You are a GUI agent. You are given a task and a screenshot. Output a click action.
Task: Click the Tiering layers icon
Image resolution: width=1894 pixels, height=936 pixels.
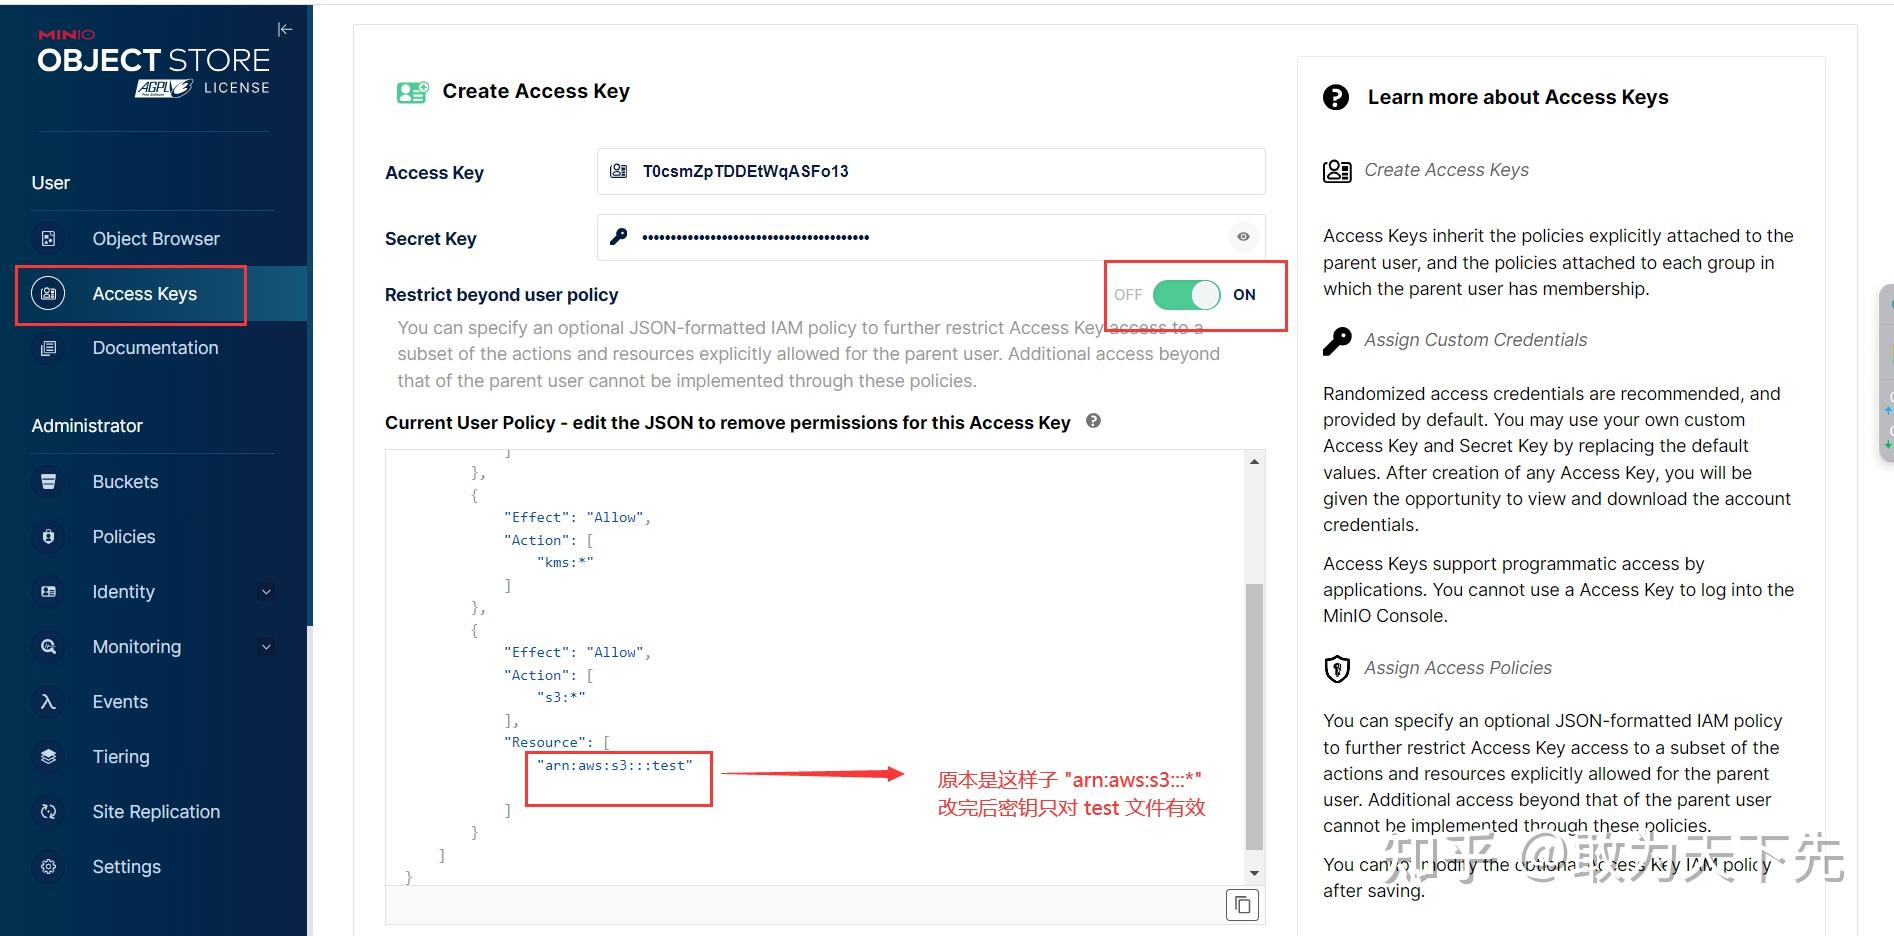tap(48, 757)
